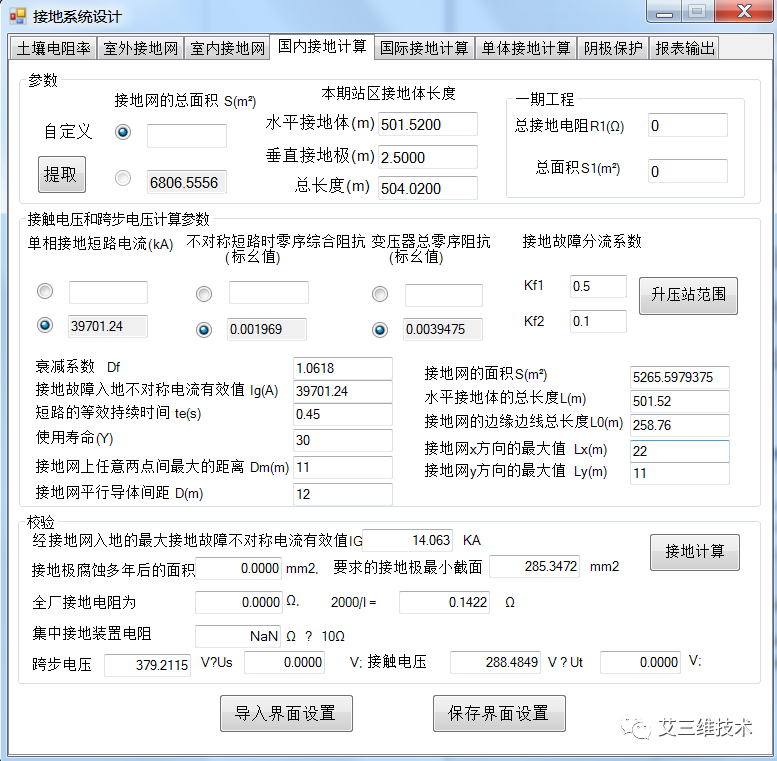Click the Ig(A) field showing 39701.24
The width and height of the screenshot is (777, 761).
pos(342,391)
